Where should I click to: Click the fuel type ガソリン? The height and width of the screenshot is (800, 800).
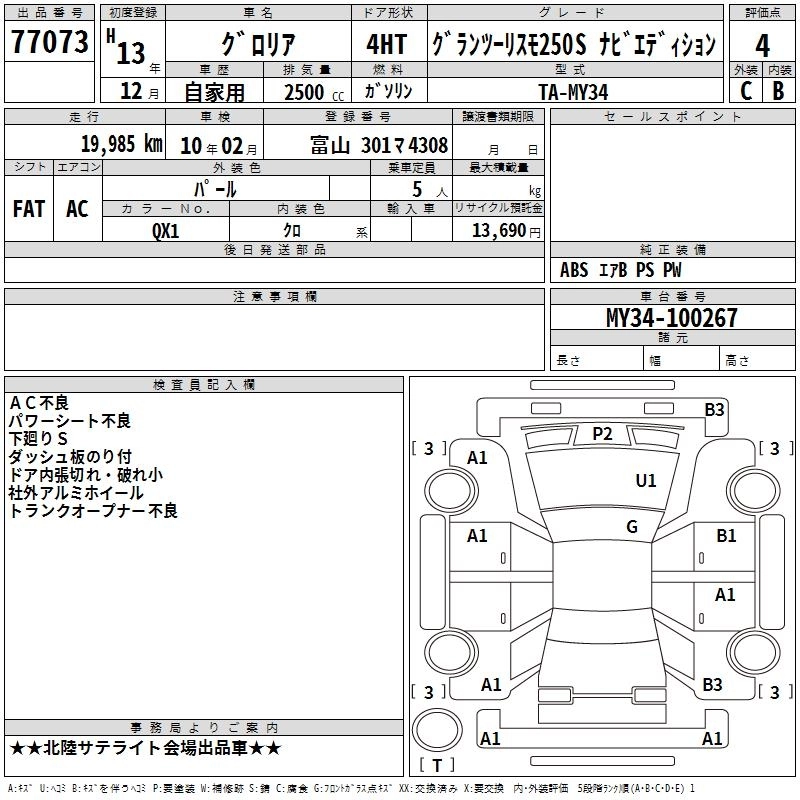[x=388, y=91]
